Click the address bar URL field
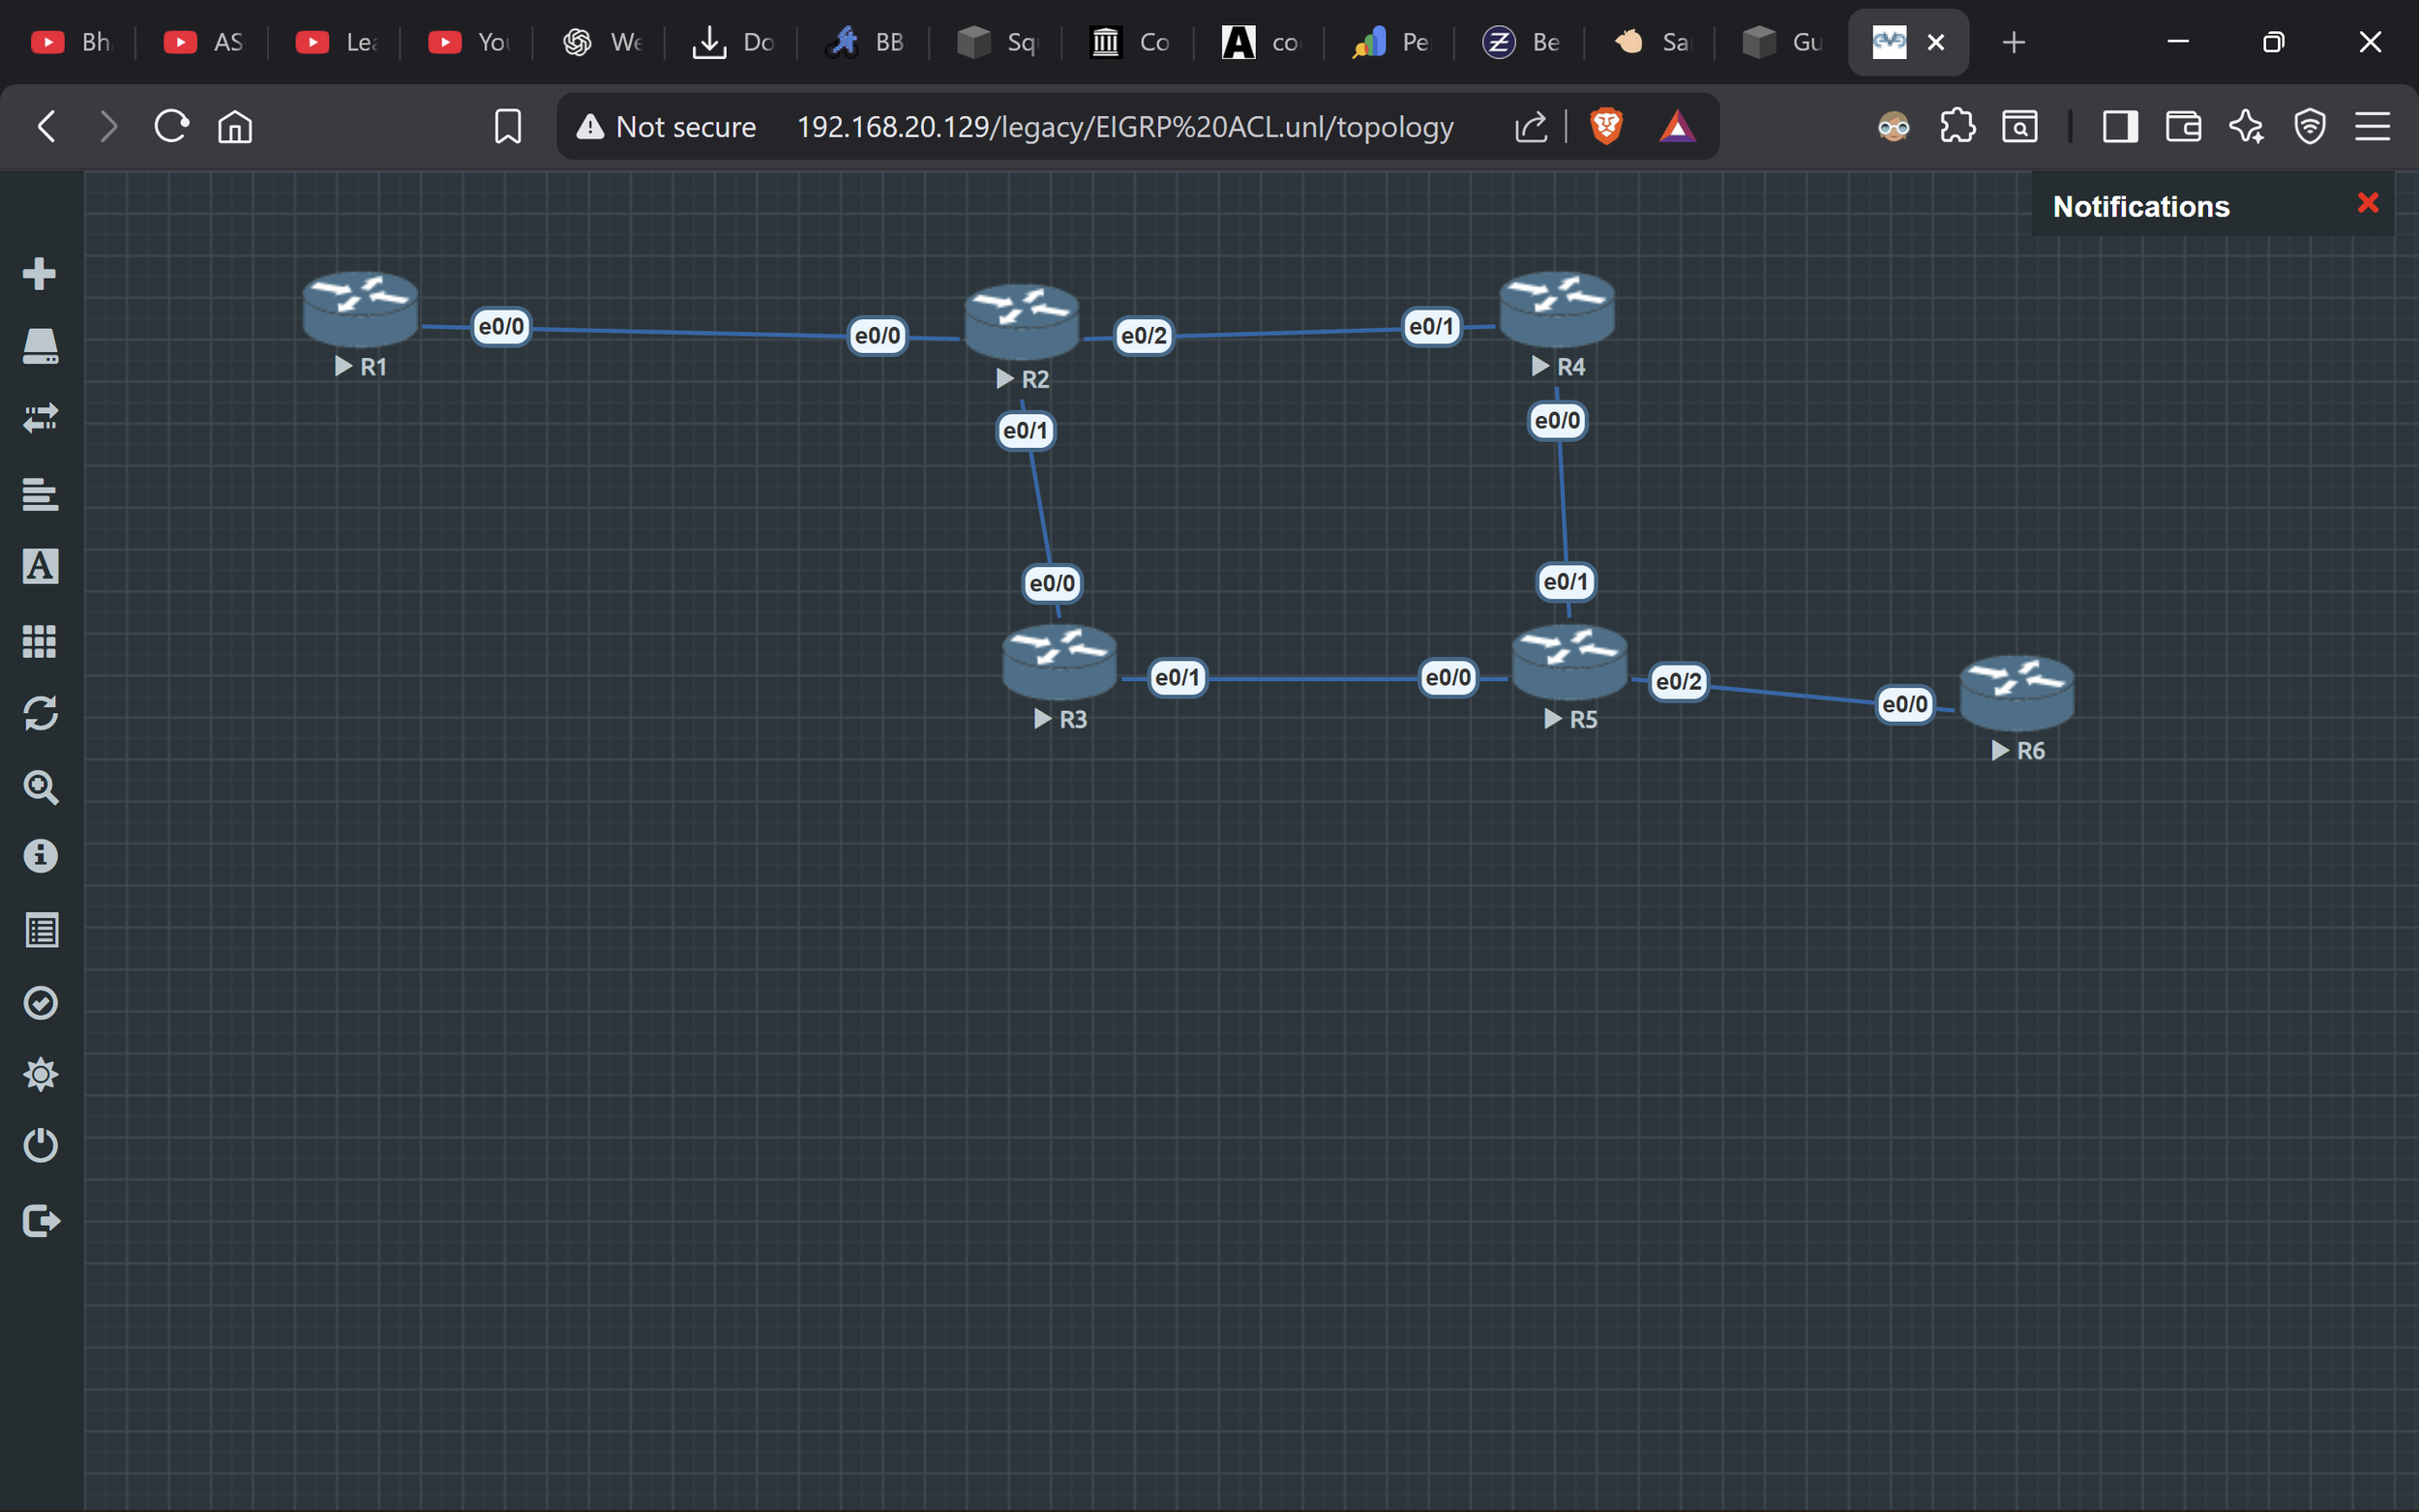 tap(1124, 127)
